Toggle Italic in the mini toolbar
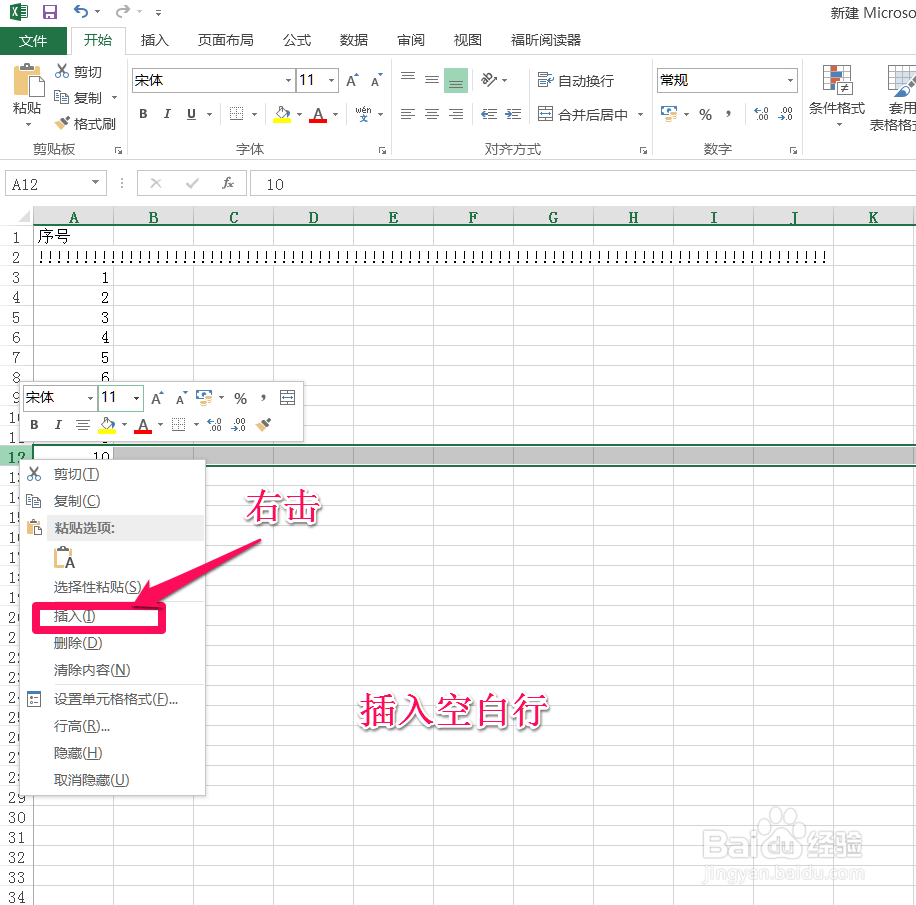Viewport: 916px width, 905px height. [x=57, y=424]
